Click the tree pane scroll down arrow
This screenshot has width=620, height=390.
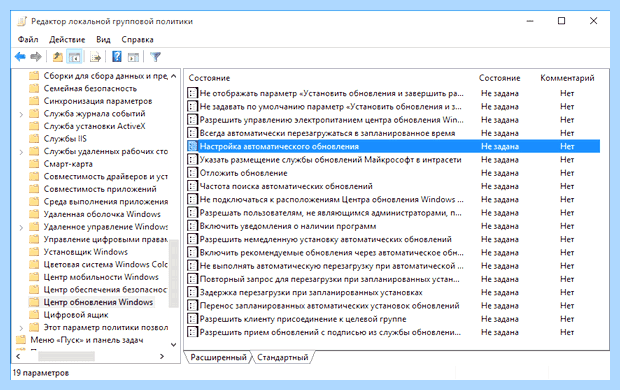tap(174, 345)
